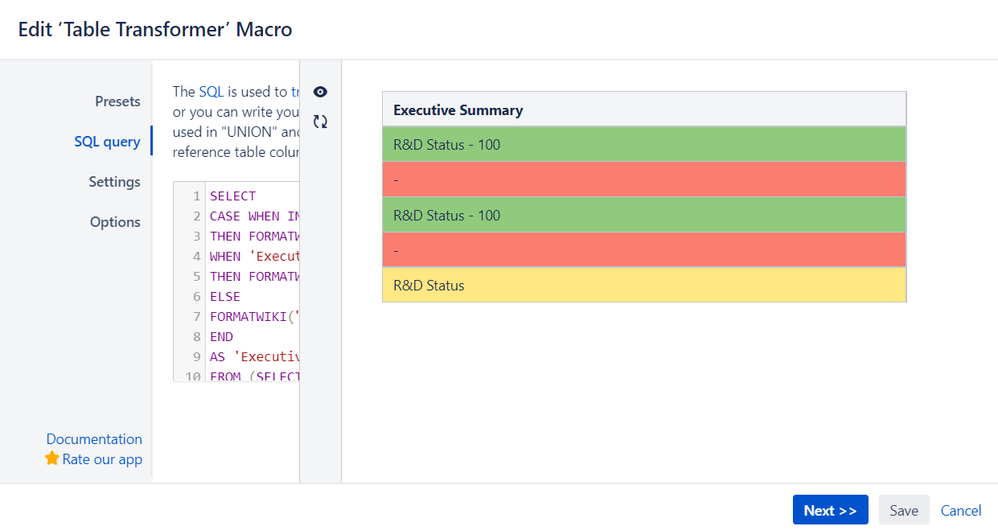Viewport: 998px width, 531px height.
Task: Toggle the preview eye icon
Action: pyautogui.click(x=320, y=92)
